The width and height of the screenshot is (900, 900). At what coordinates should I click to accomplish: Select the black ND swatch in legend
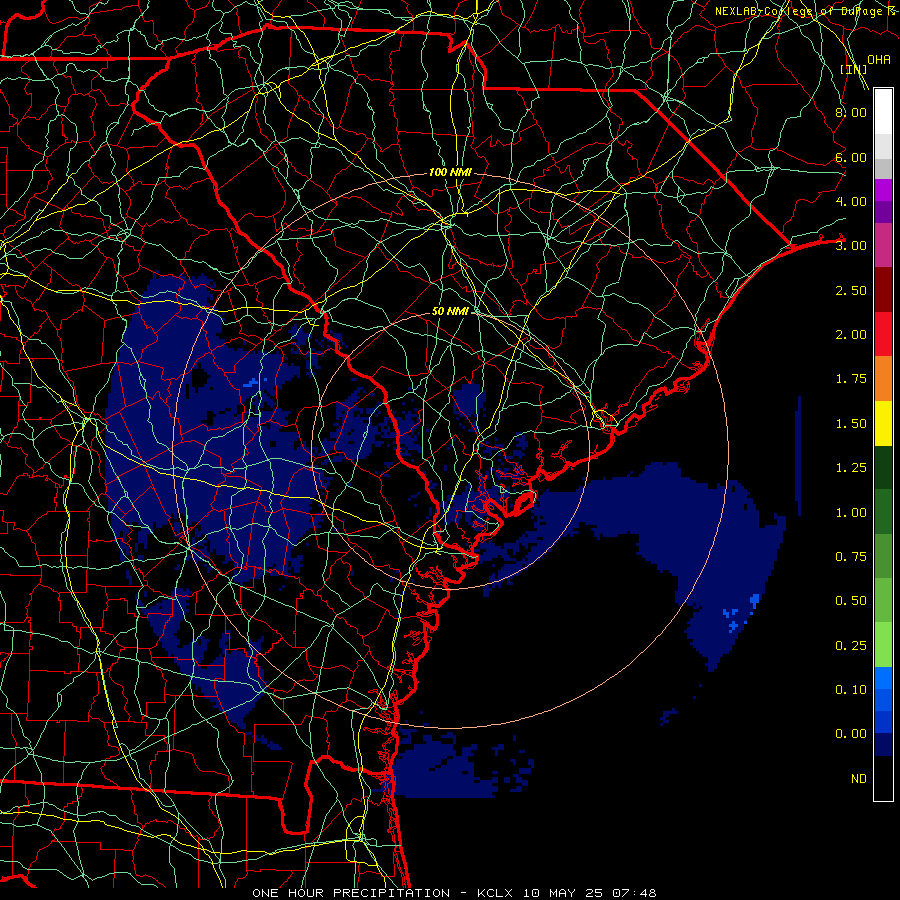(x=883, y=778)
